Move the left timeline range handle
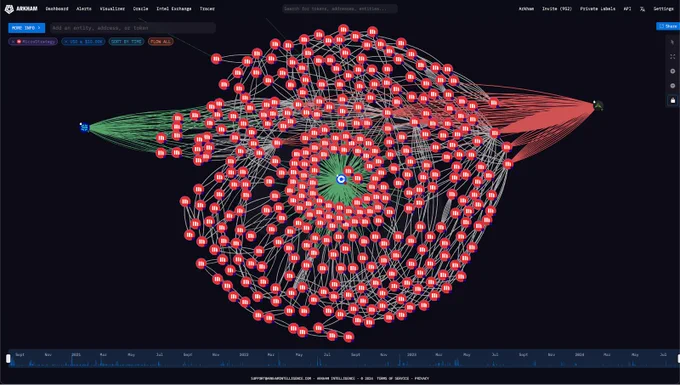 [8, 359]
